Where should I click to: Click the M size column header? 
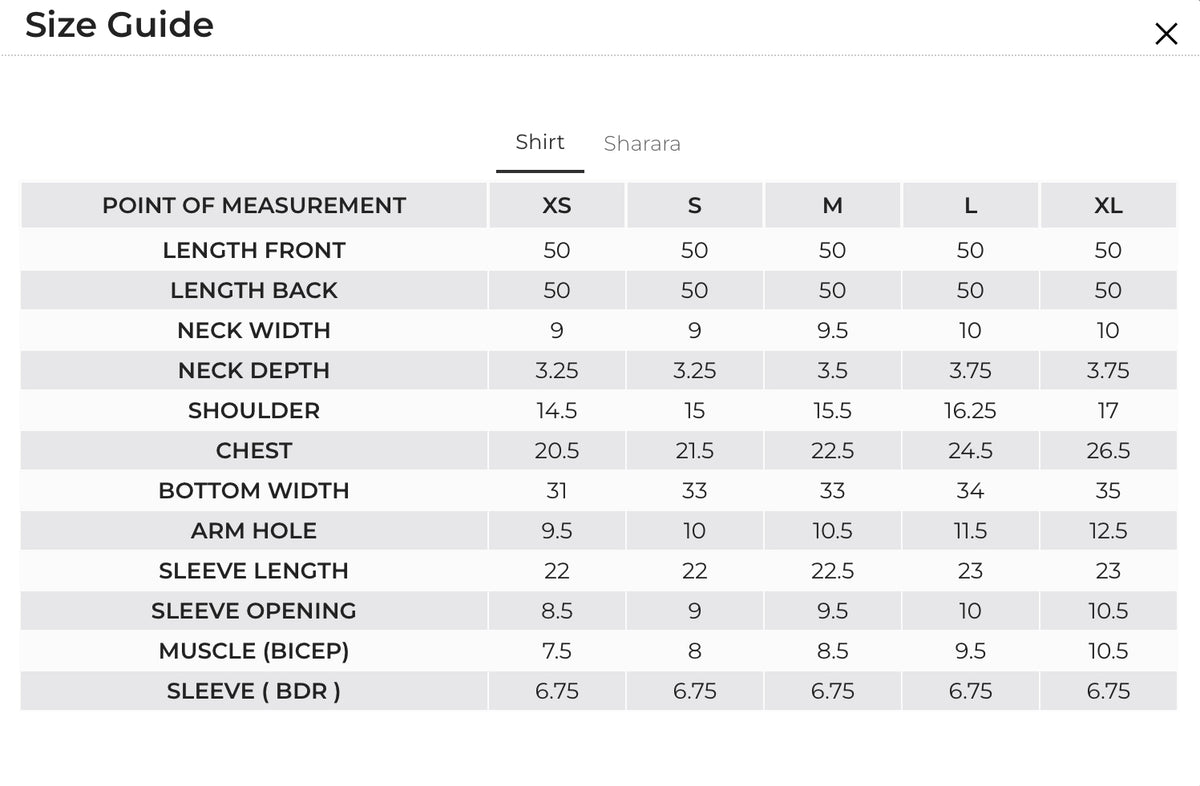[832, 205]
